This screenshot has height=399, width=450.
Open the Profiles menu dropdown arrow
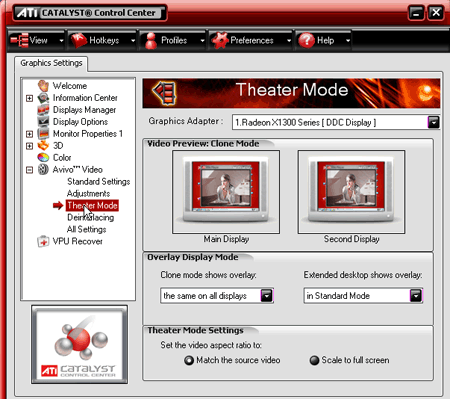tap(202, 41)
